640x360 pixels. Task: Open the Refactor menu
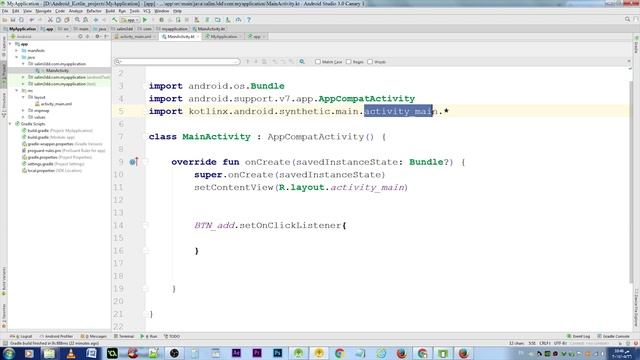94,11
